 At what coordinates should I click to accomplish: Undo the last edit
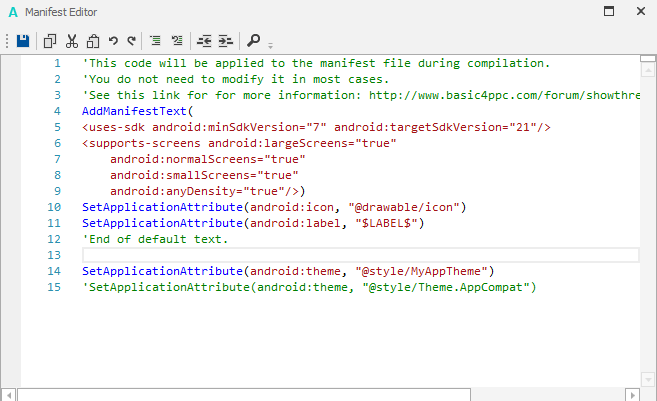[x=113, y=41]
